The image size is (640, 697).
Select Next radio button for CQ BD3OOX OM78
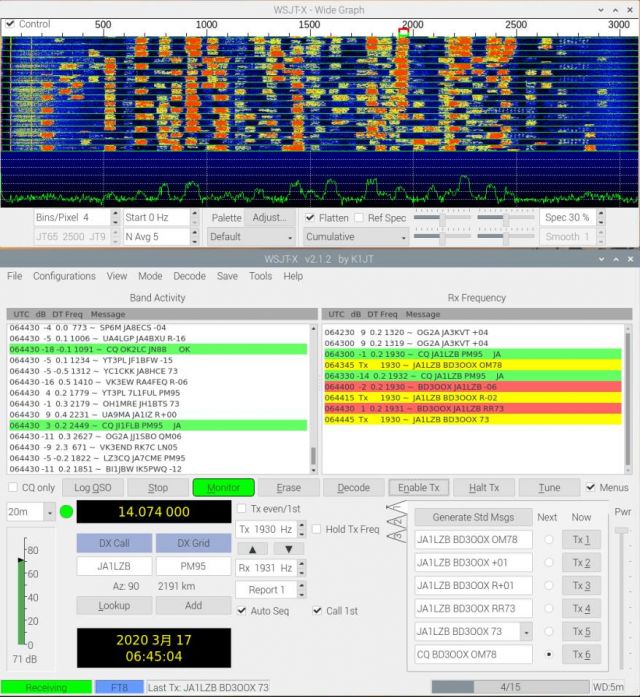549,654
